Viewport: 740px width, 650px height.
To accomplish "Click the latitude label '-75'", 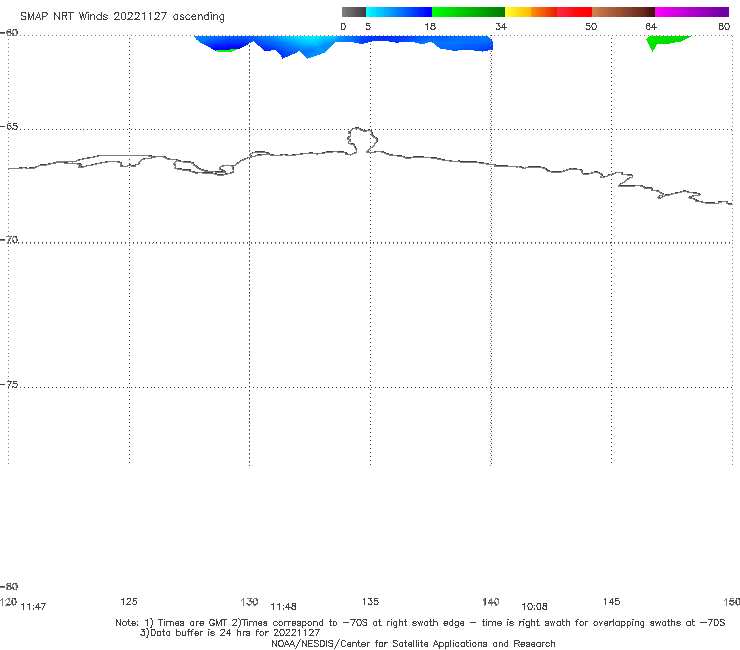I will (x=9, y=385).
